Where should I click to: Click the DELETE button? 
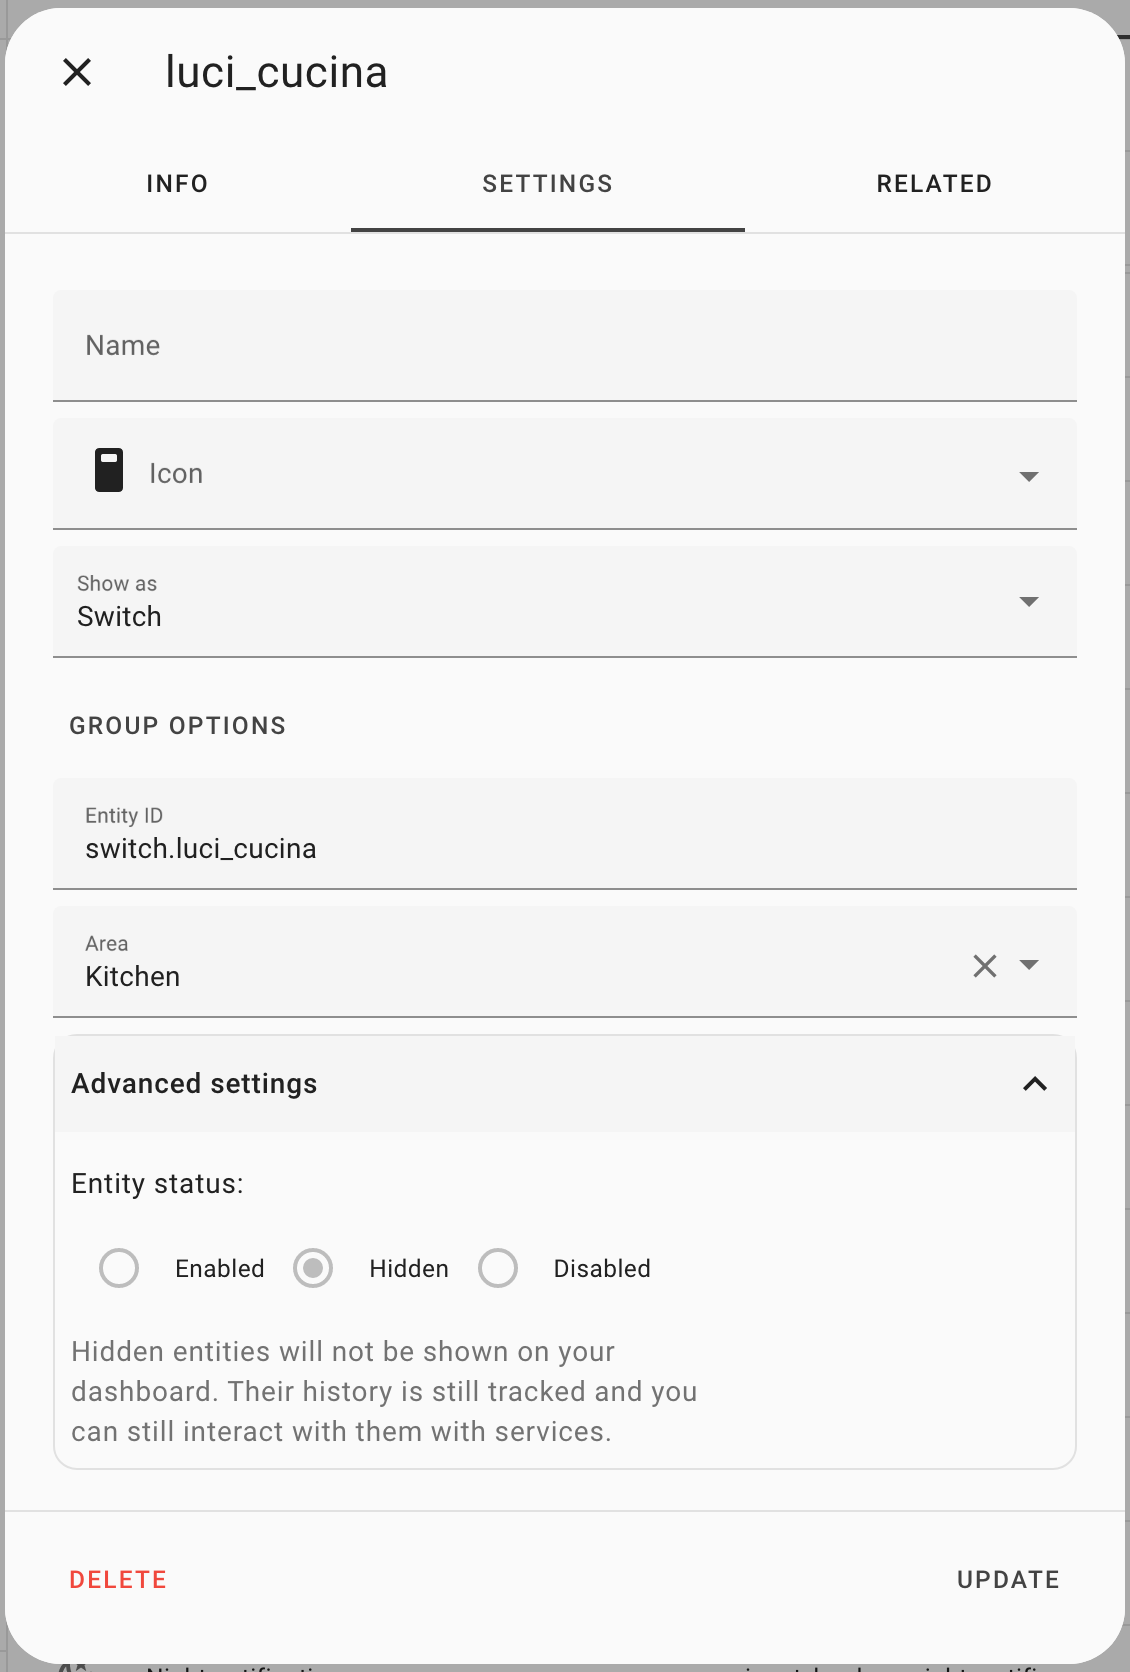coord(117,1579)
